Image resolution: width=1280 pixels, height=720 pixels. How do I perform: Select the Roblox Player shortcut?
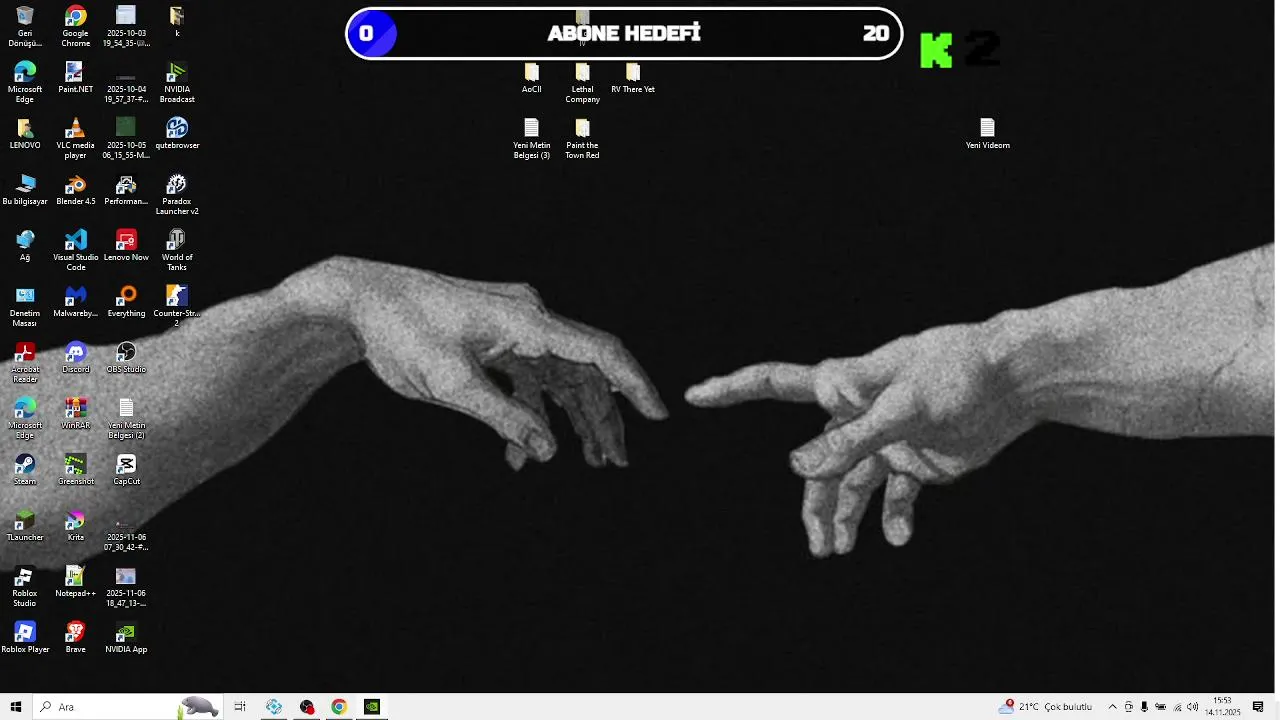coord(25,638)
